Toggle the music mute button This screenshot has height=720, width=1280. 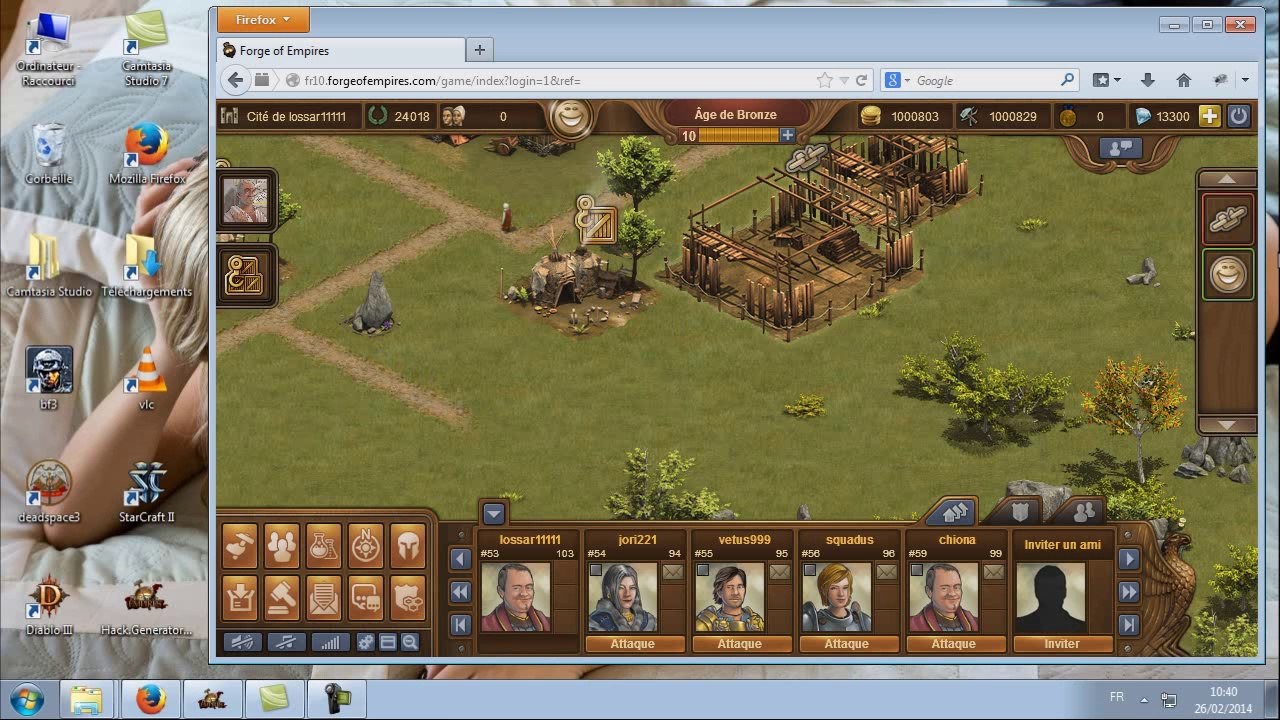click(286, 642)
